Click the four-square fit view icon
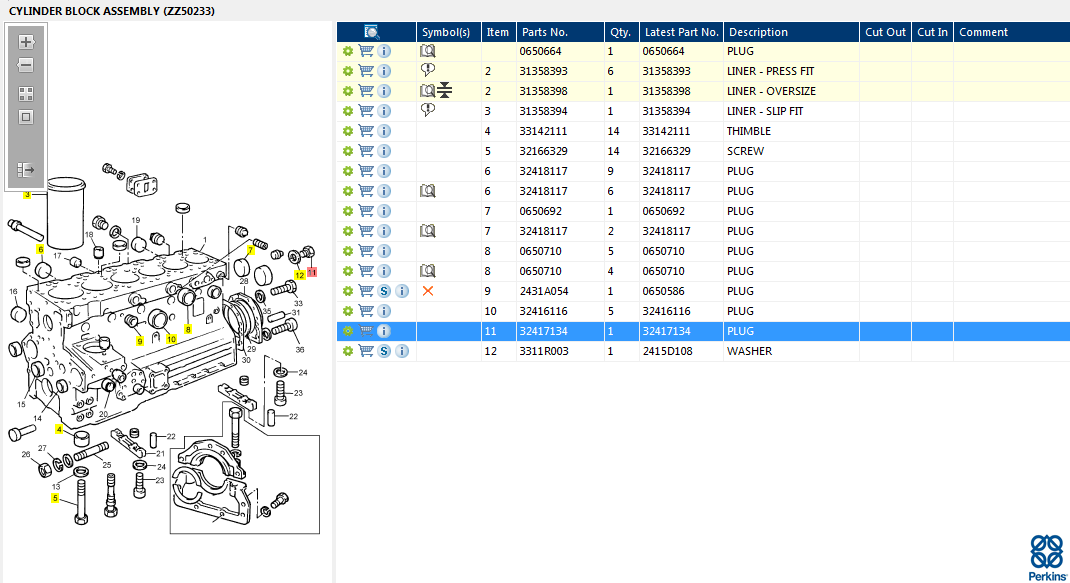1070x583 pixels. coord(26,94)
